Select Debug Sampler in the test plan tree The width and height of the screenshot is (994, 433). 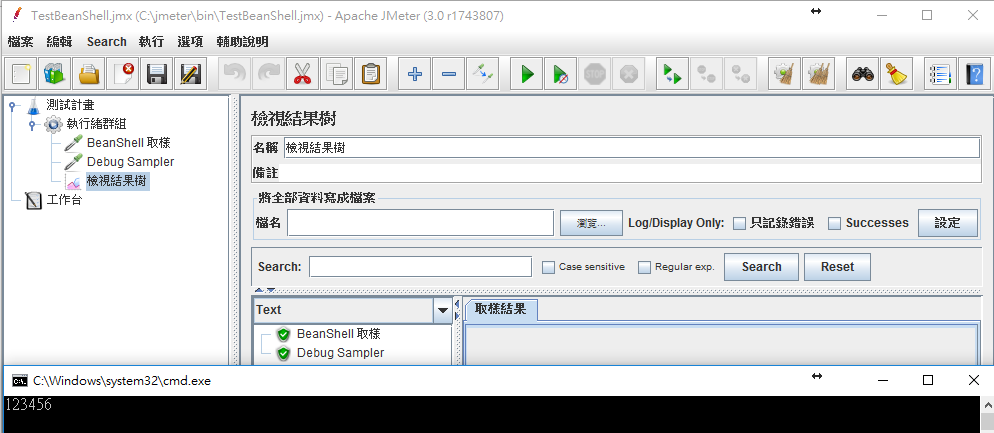[x=131, y=162]
